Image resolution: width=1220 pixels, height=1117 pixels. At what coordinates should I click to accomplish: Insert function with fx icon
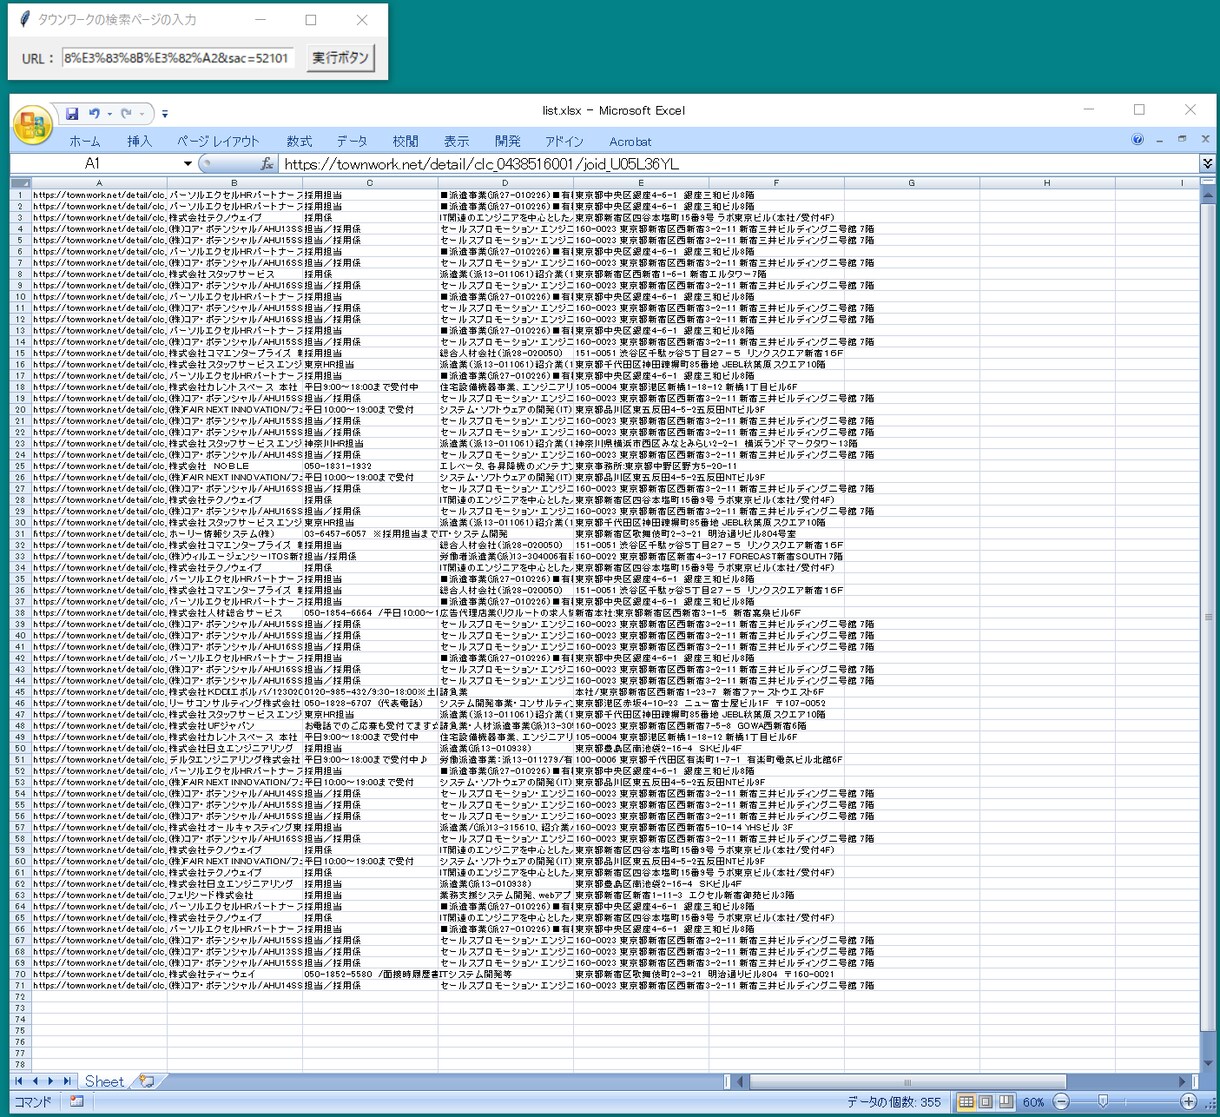[266, 164]
